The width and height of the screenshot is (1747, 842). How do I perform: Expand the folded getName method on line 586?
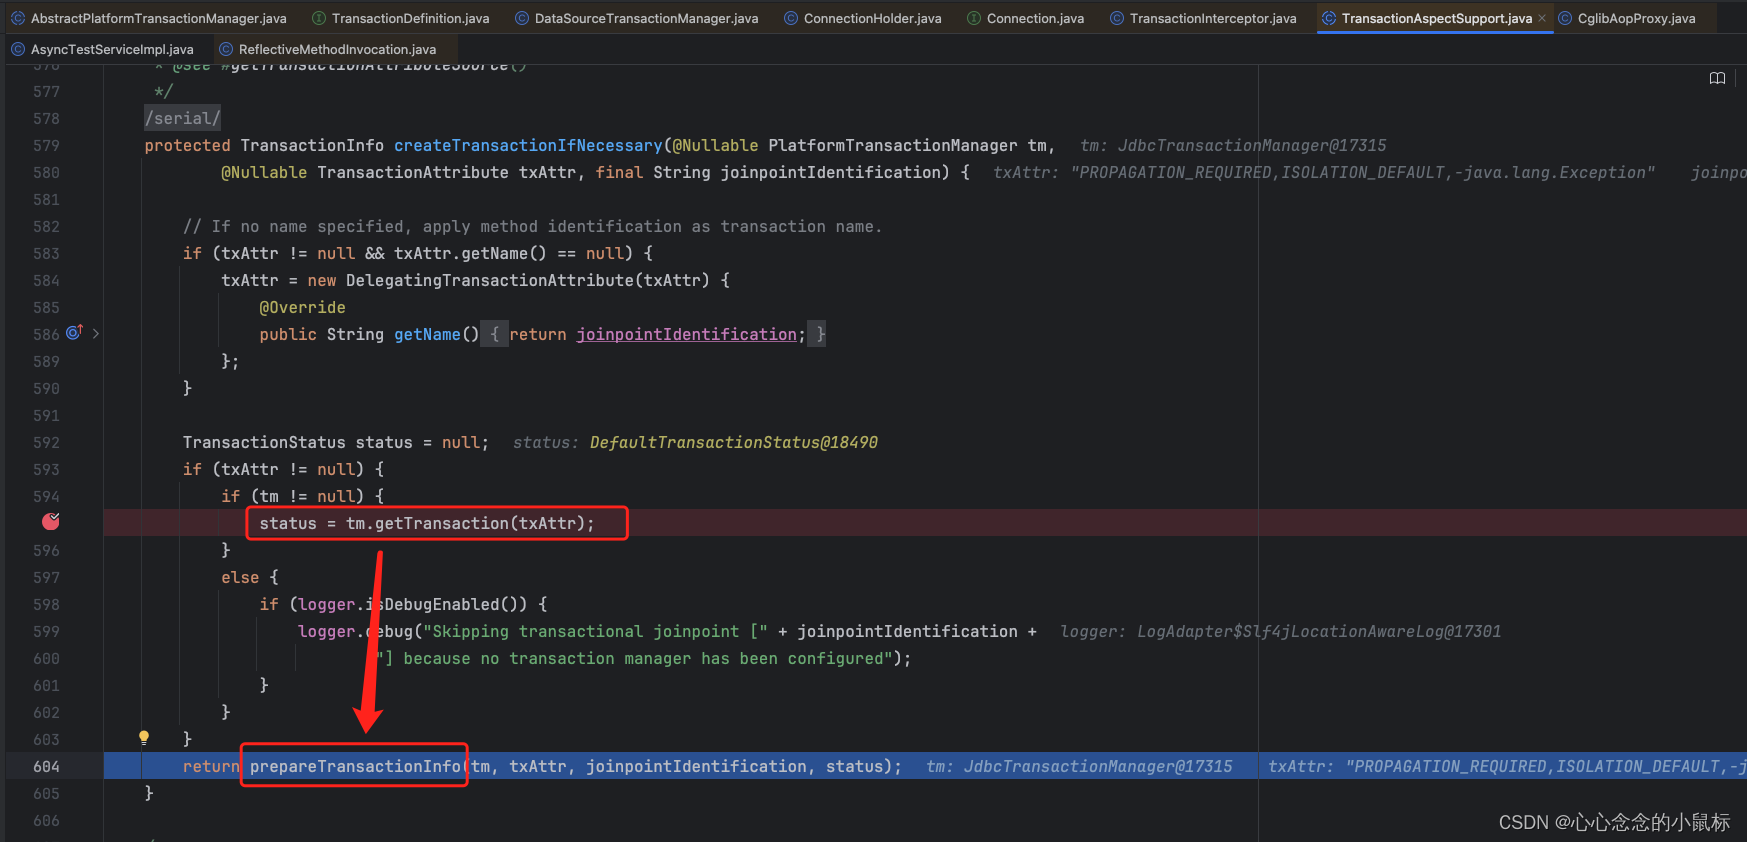[x=96, y=333]
